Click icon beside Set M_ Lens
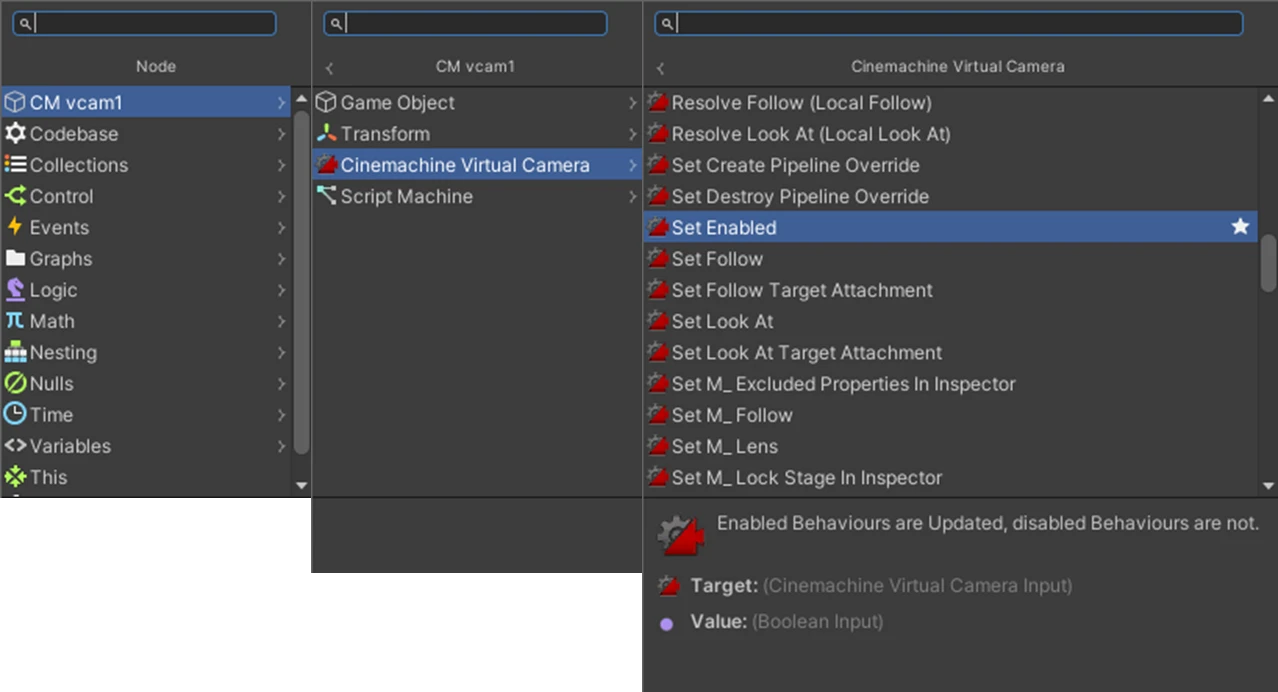1278x692 pixels. (x=657, y=446)
